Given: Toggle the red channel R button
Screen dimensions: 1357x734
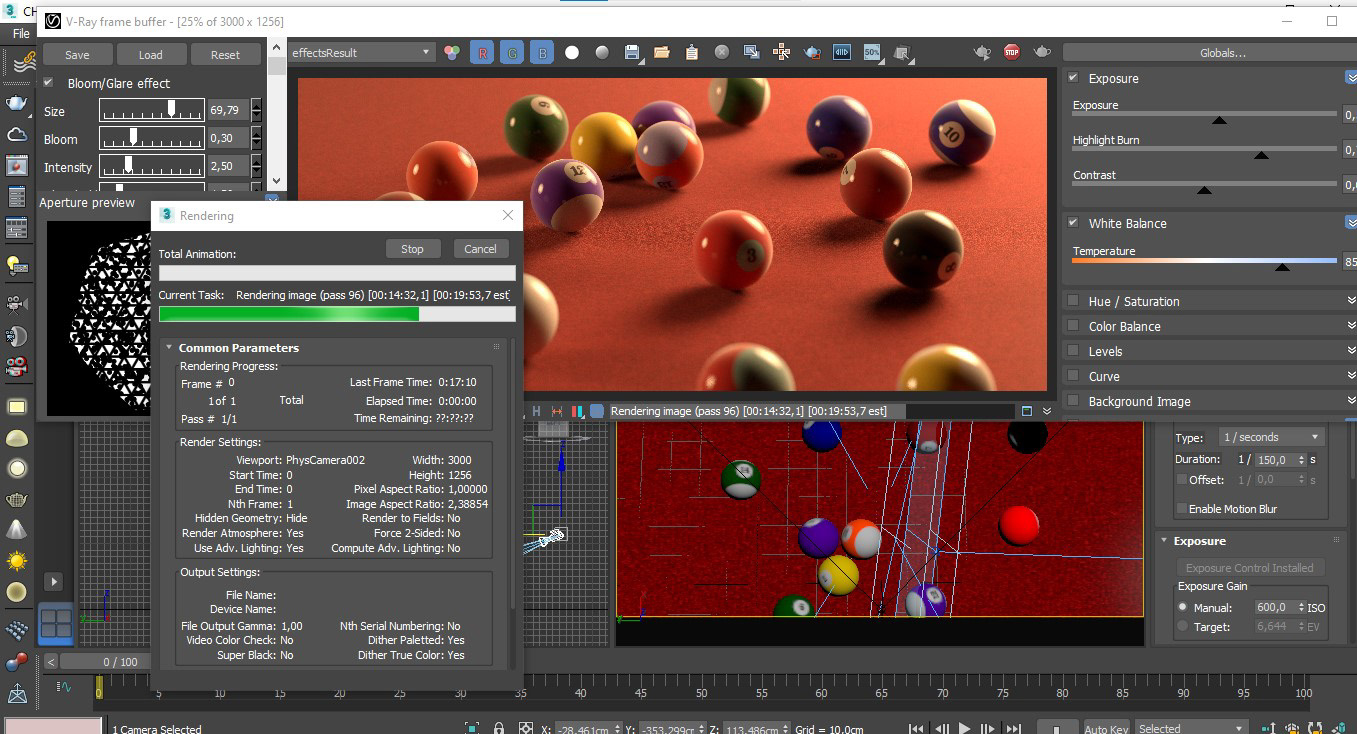Looking at the screenshot, I should 482,53.
